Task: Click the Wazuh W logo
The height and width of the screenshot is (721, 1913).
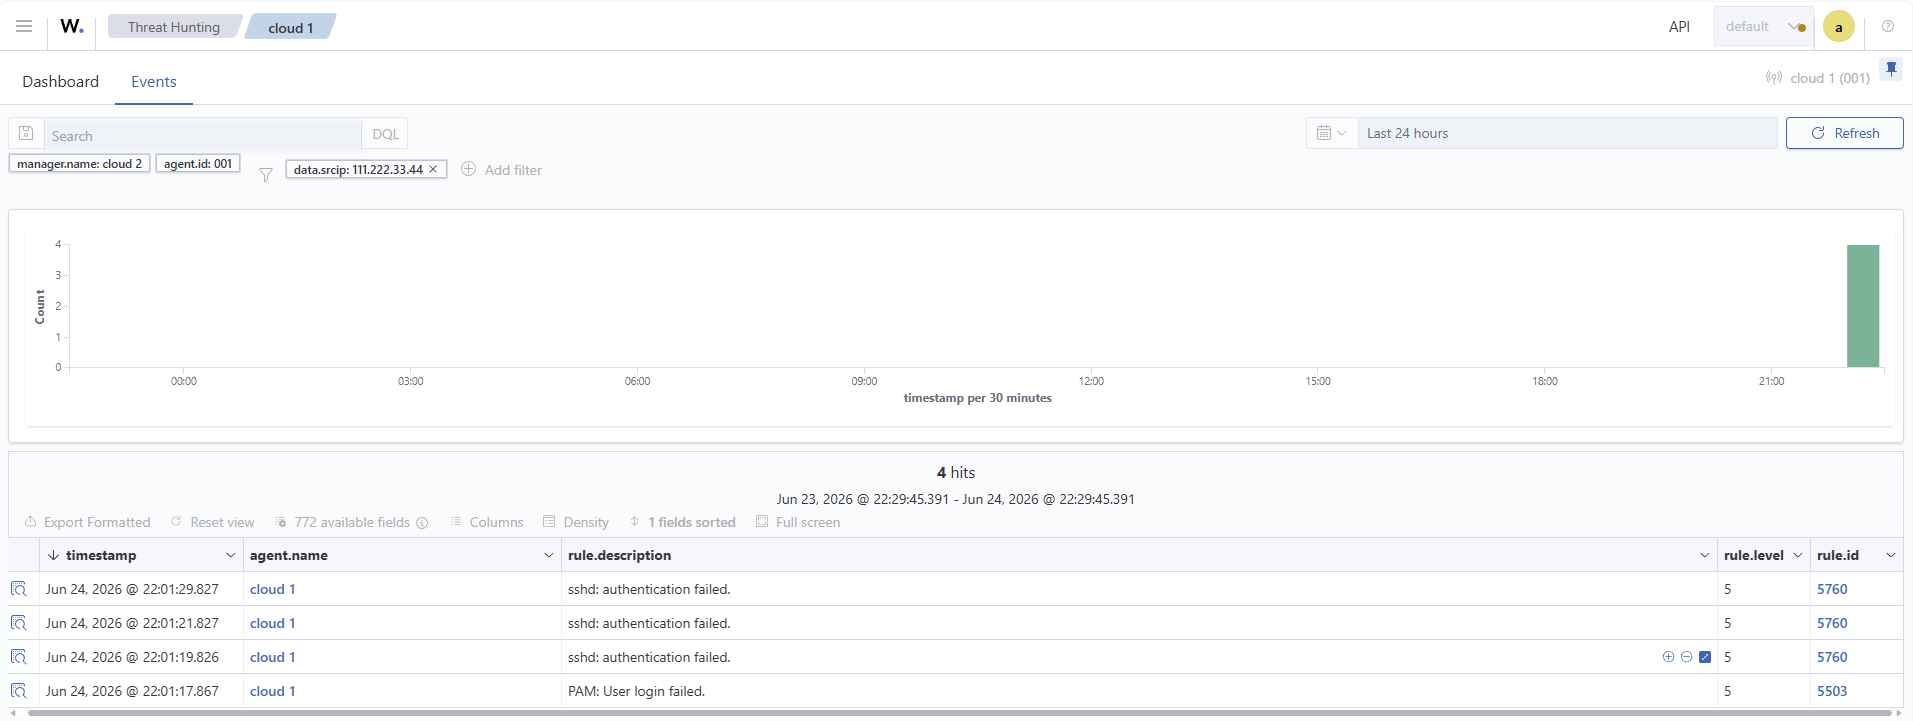Action: click(x=72, y=26)
